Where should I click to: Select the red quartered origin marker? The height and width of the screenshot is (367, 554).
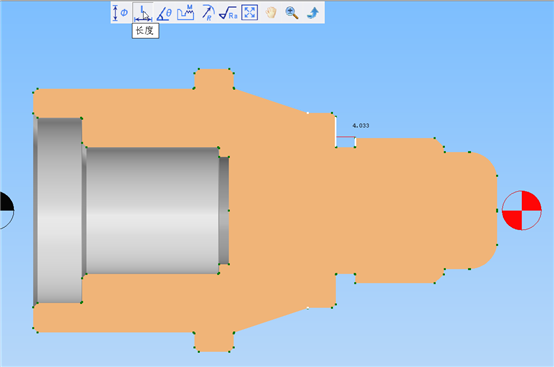point(522,210)
